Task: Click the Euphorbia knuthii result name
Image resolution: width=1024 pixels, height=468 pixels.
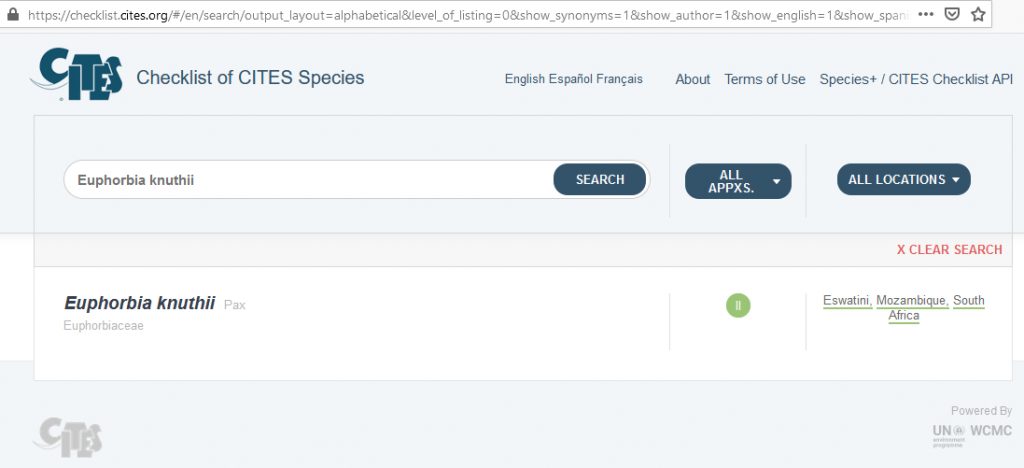Action: coord(140,304)
